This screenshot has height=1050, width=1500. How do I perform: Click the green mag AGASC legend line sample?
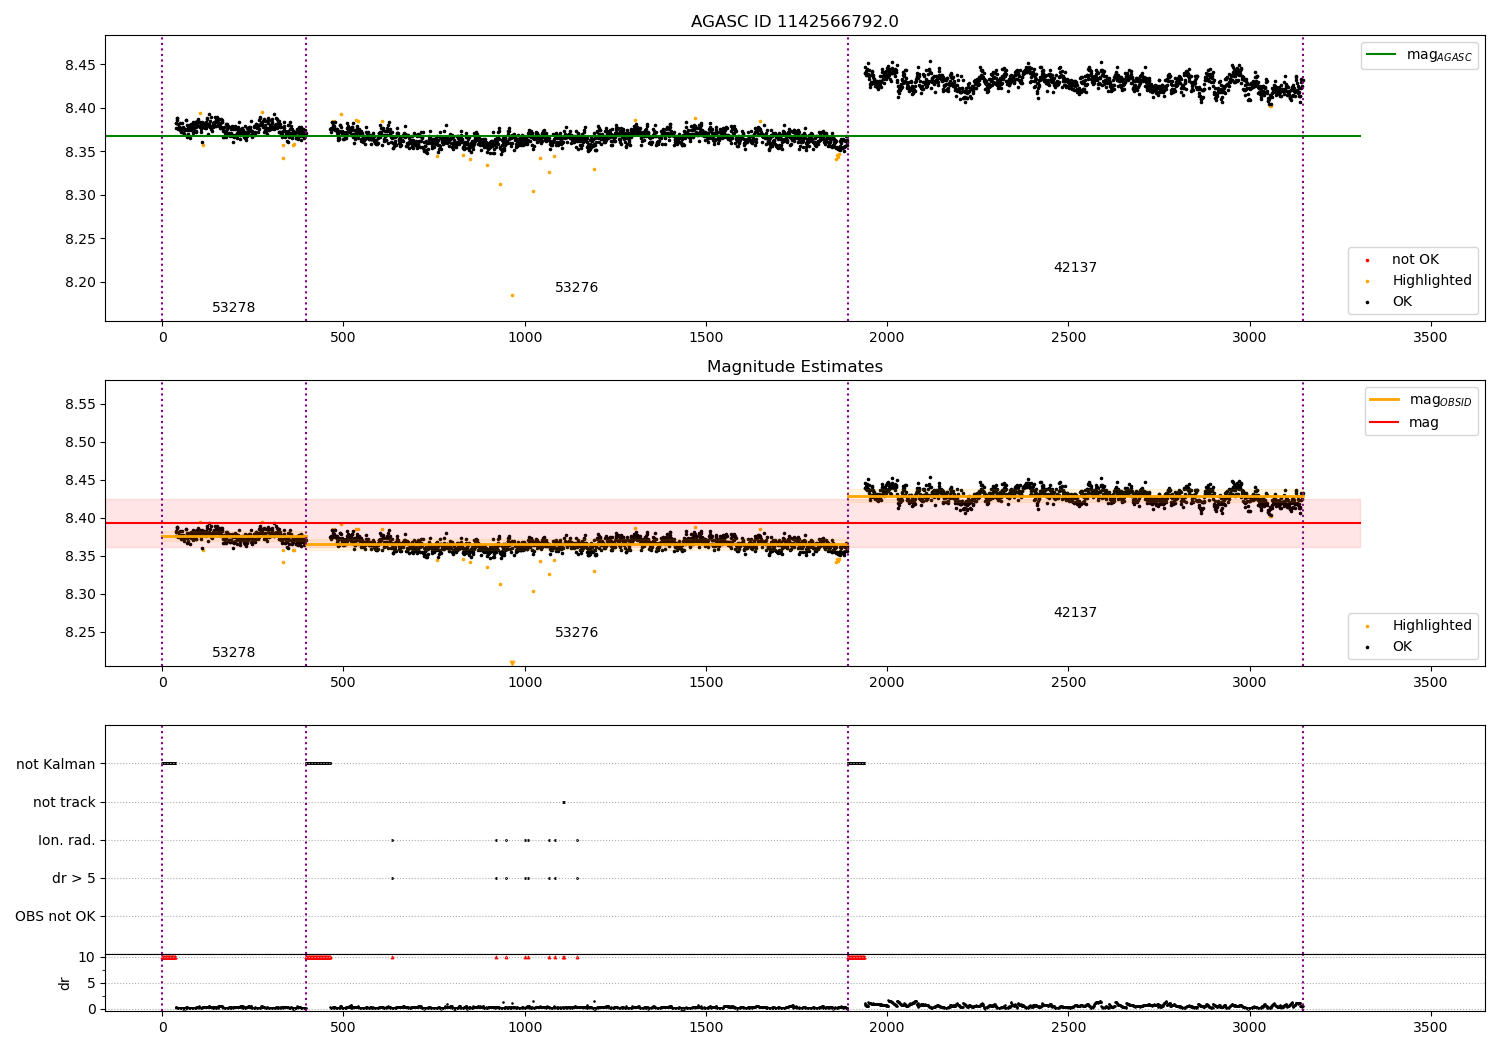coord(1381,55)
